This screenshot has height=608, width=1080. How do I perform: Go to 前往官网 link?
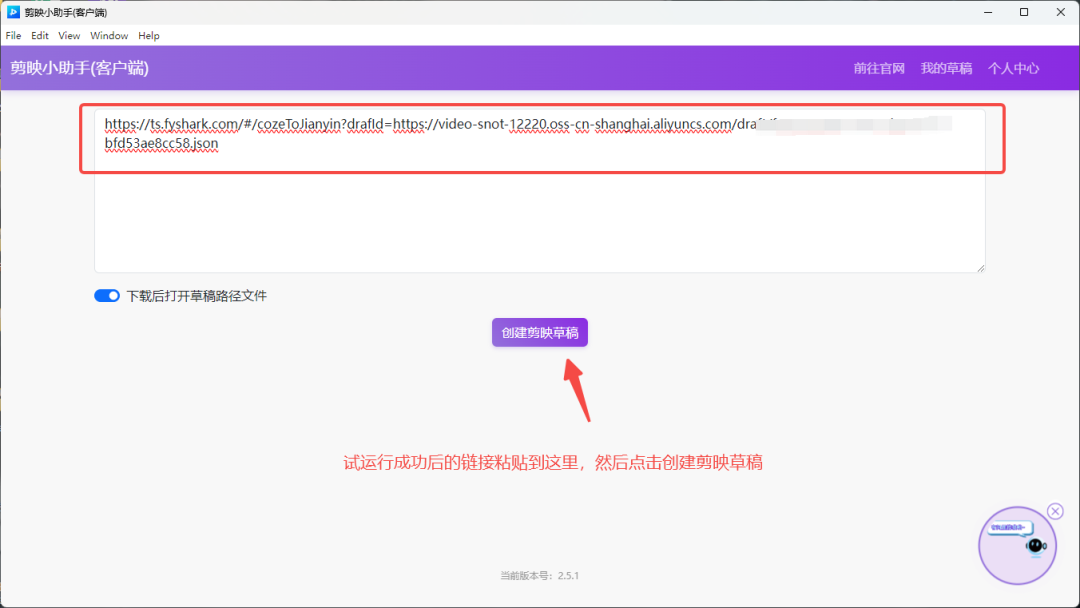pos(879,68)
